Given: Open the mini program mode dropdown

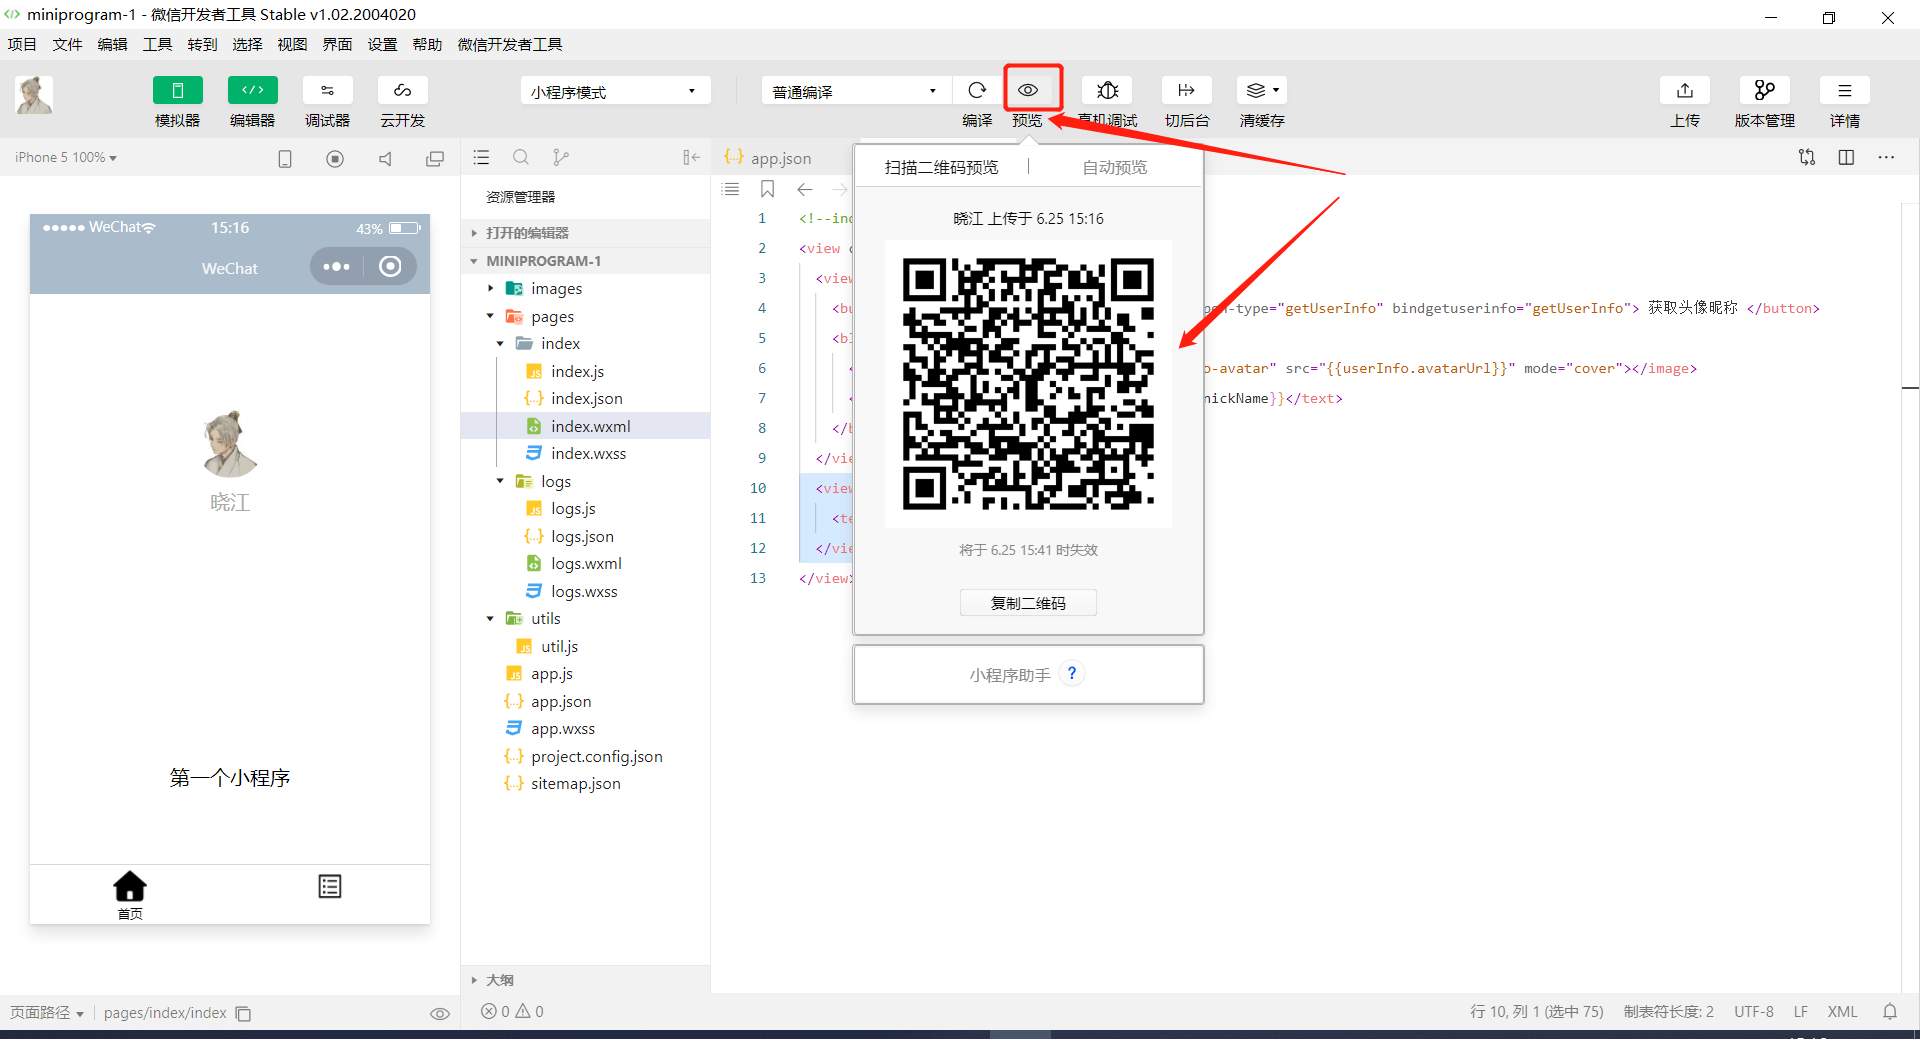Looking at the screenshot, I should click(615, 91).
